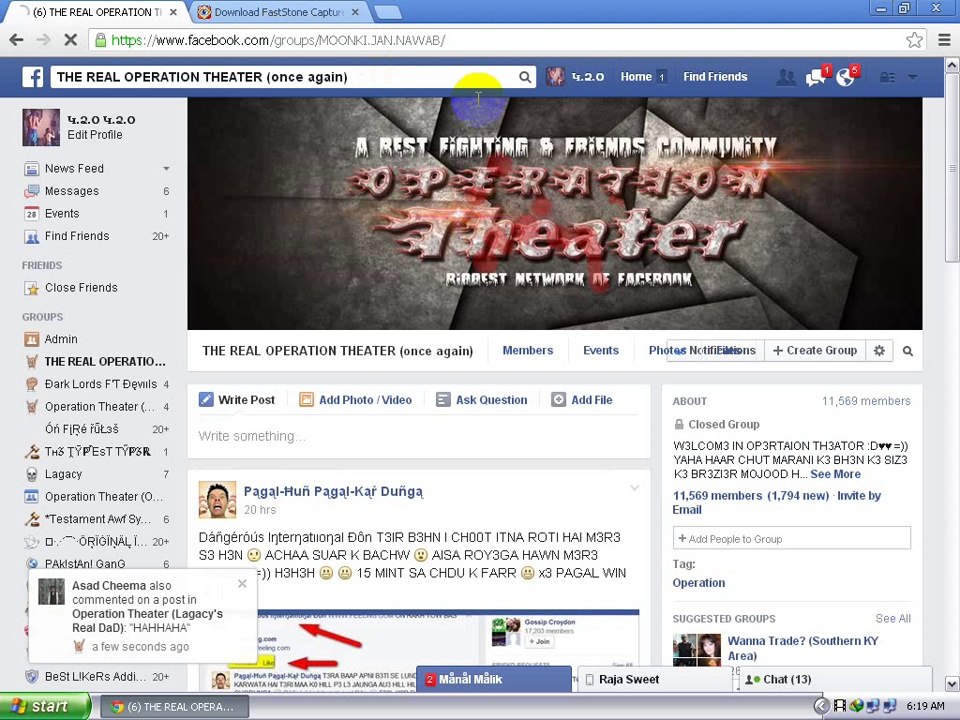Click Facebook search input field
The height and width of the screenshot is (720, 960).
[285, 77]
